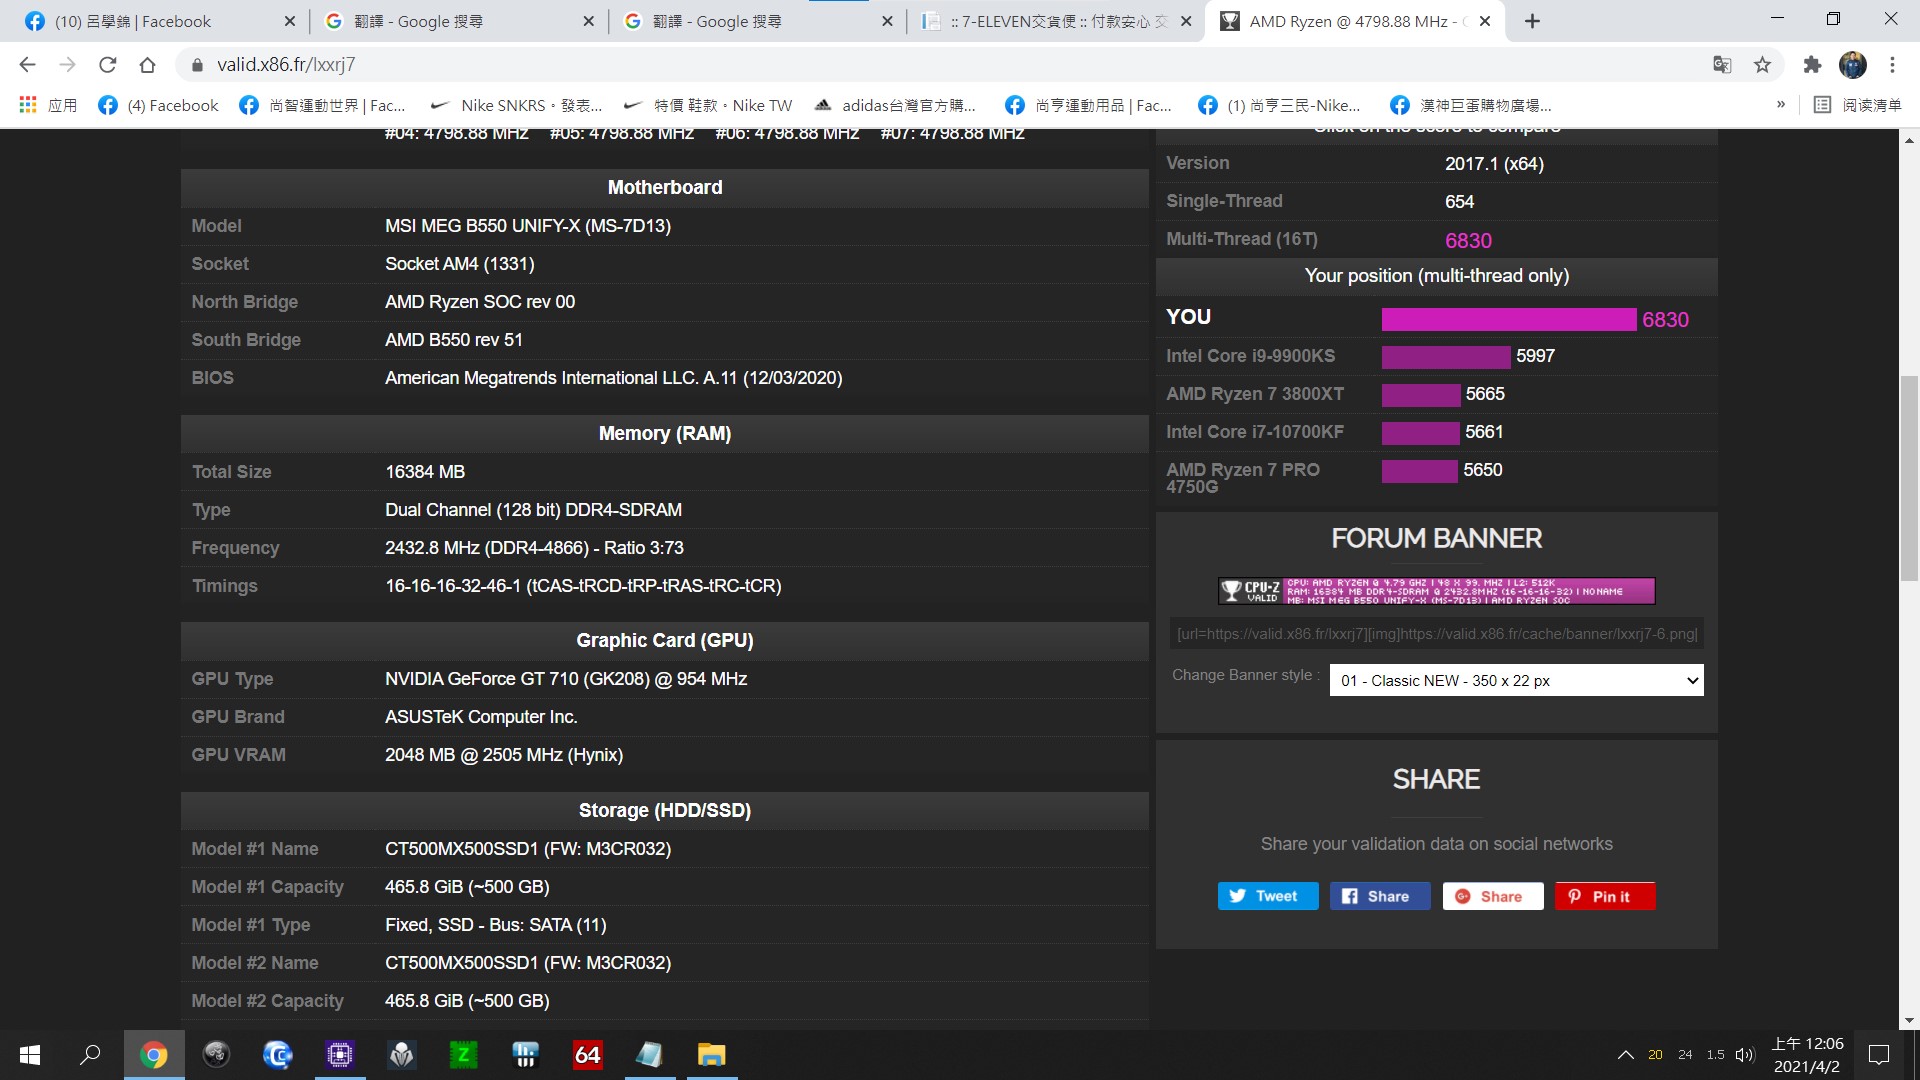Click the Pin it button
Viewport: 1920px width, 1080px height.
(1604, 896)
